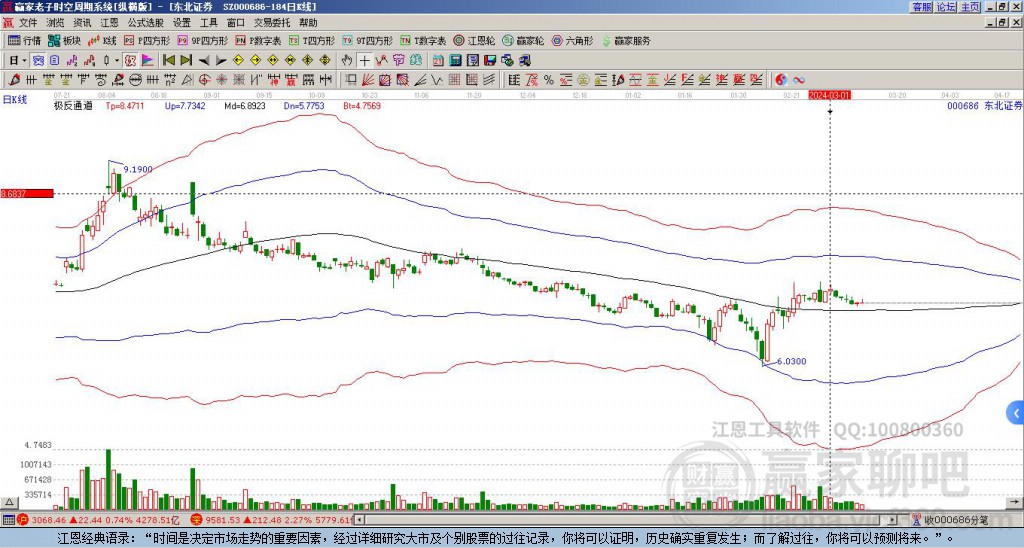Screen dimensions: 1024x548
Task: Click the 客服 customer service button
Action: pyautogui.click(x=922, y=7)
